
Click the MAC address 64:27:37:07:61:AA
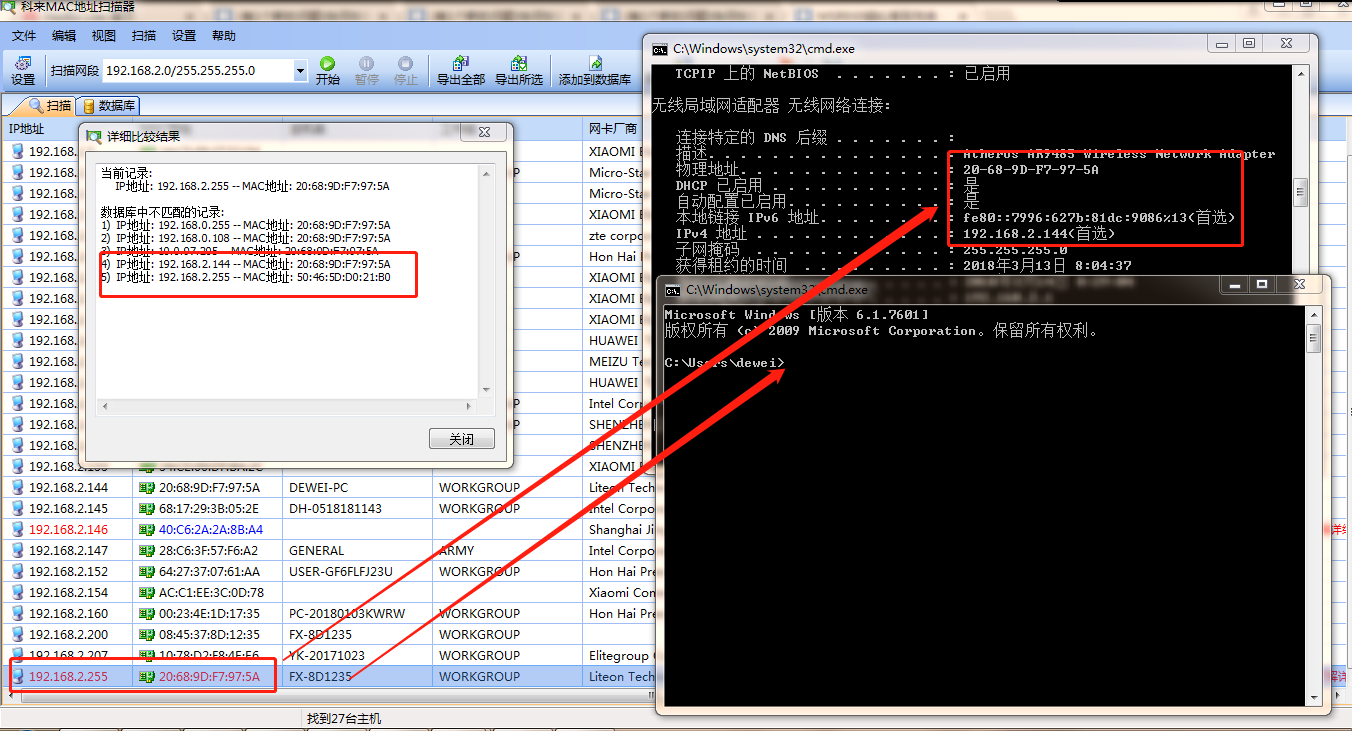(x=209, y=572)
